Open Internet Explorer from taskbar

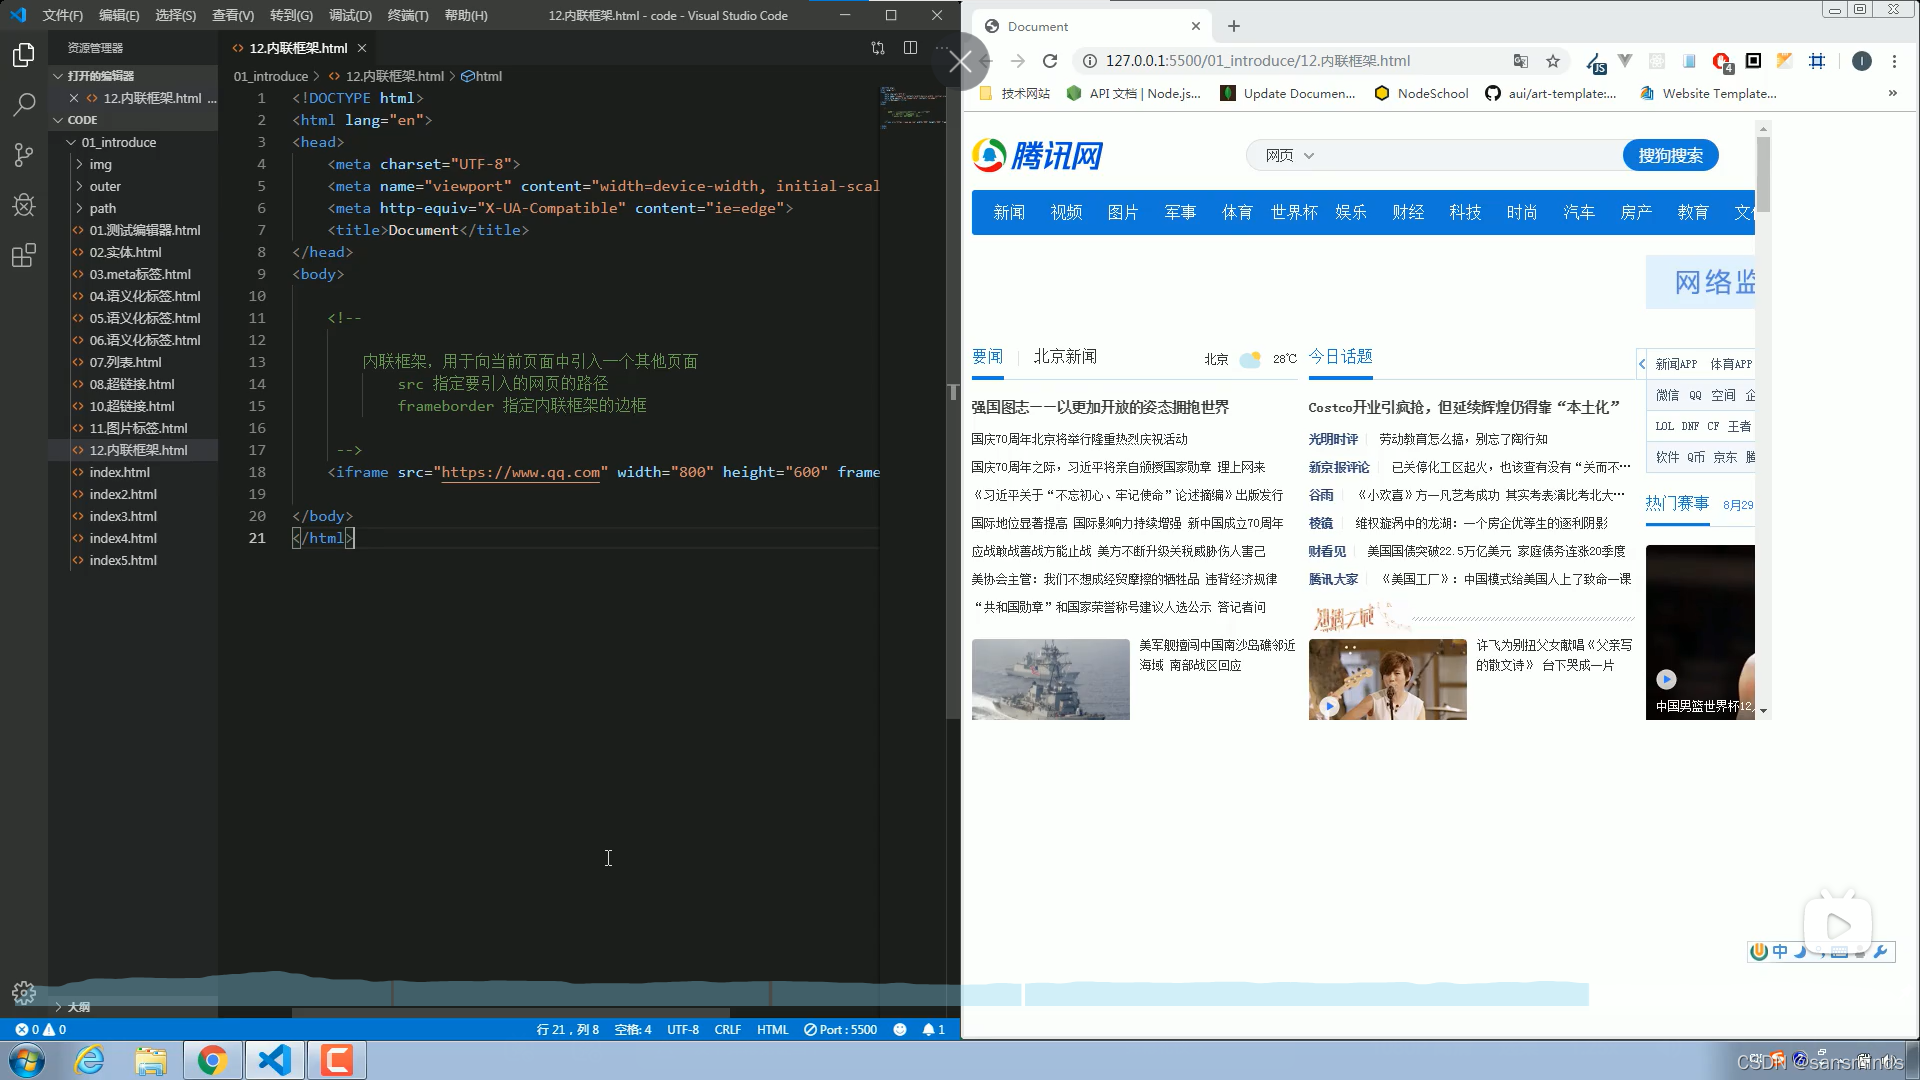click(x=89, y=1060)
